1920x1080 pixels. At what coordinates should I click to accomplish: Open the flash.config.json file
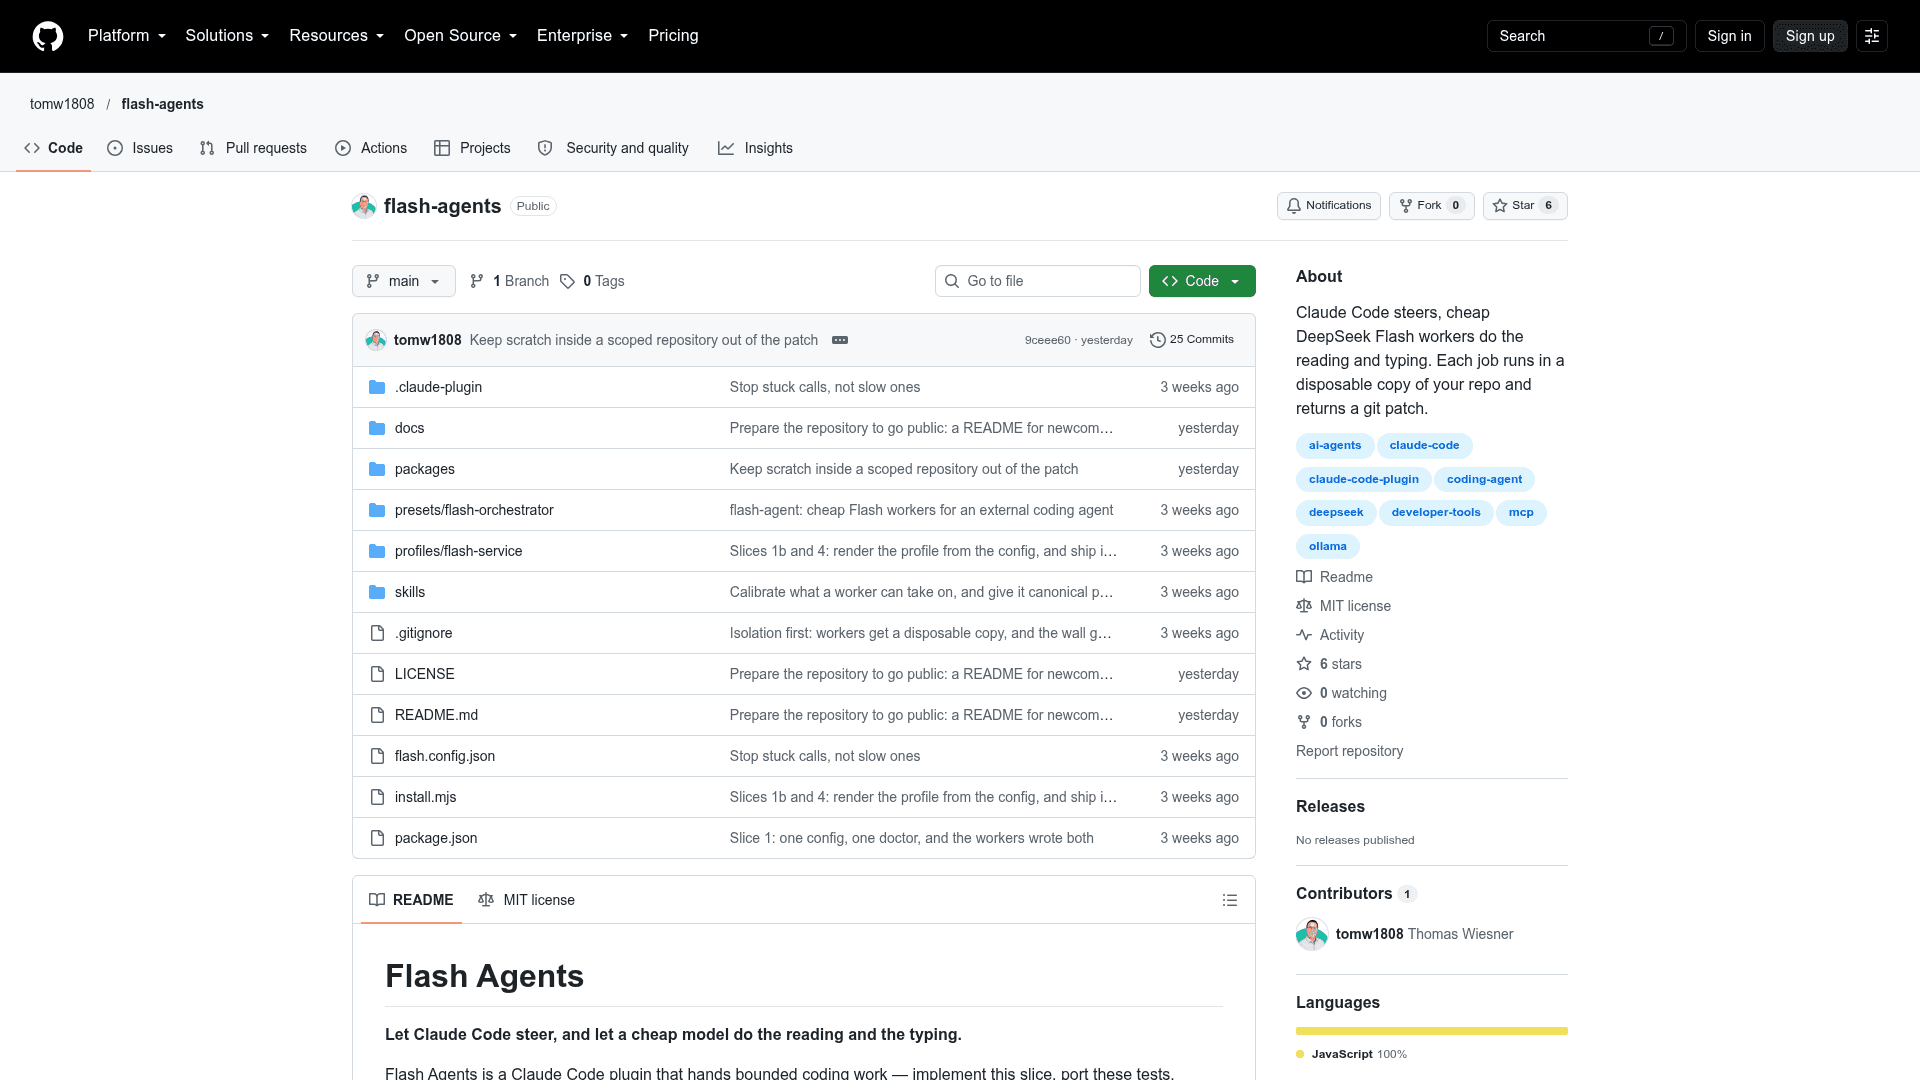(445, 756)
